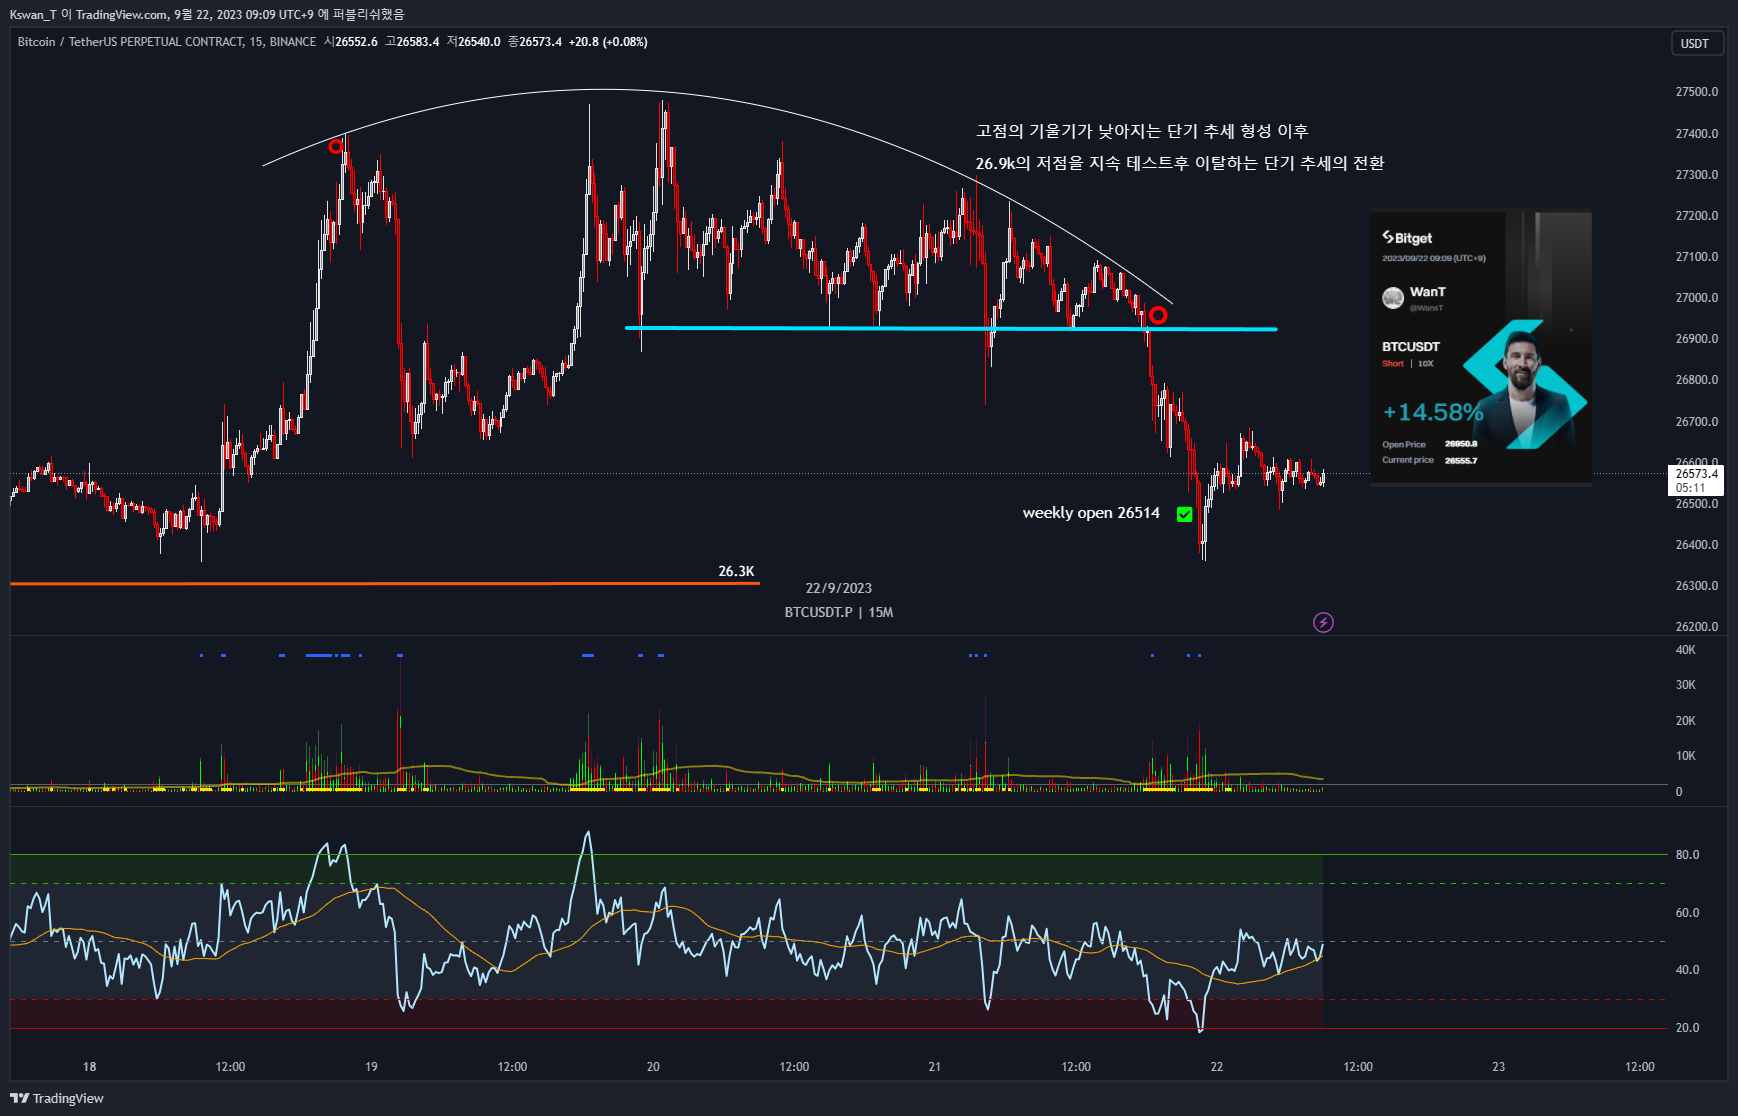Click the lightning bolt icon near the price axis

click(1323, 623)
